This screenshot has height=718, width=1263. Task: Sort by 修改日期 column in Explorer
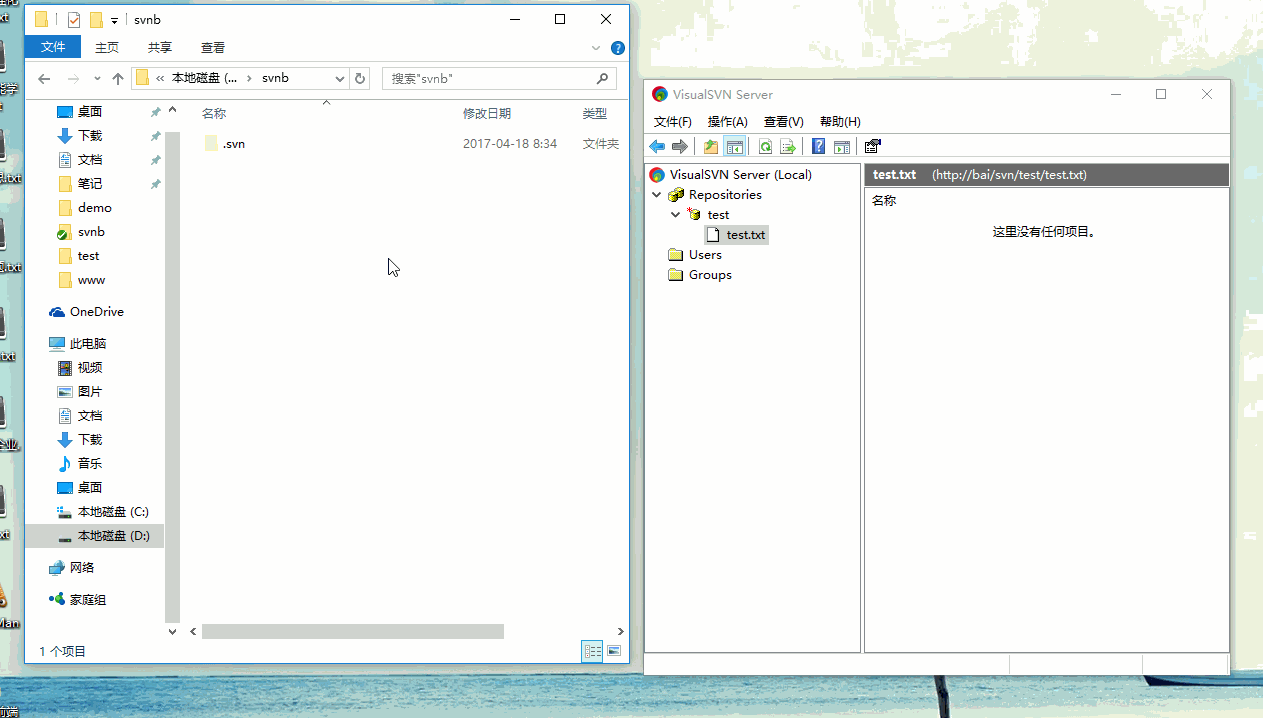coord(486,114)
